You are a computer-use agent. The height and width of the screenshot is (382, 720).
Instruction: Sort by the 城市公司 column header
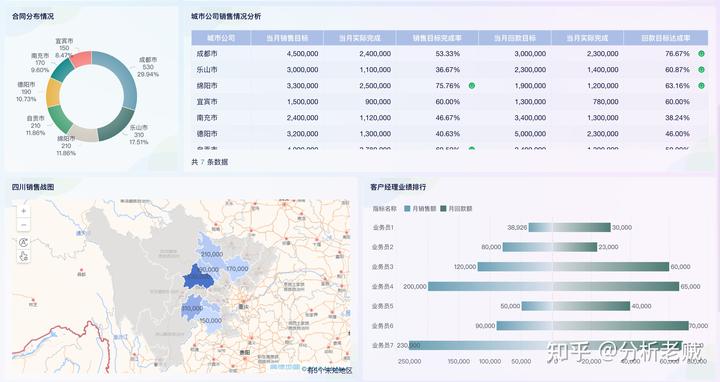(x=221, y=38)
